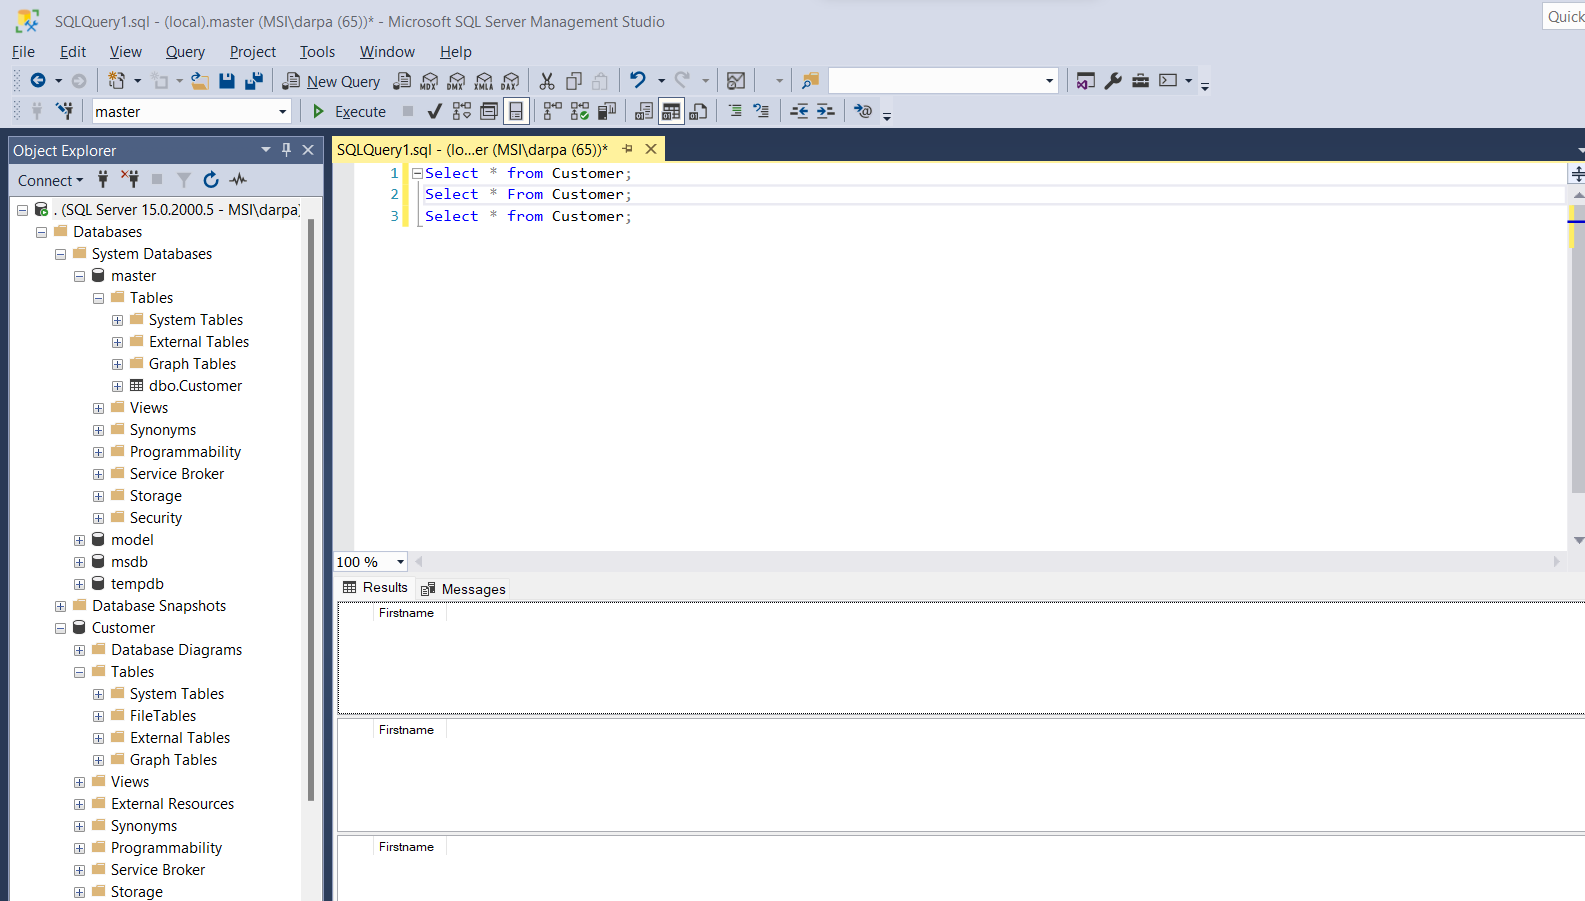Click the Navigate Backward arrow icon
This screenshot has width=1585, height=901.
[x=38, y=81]
